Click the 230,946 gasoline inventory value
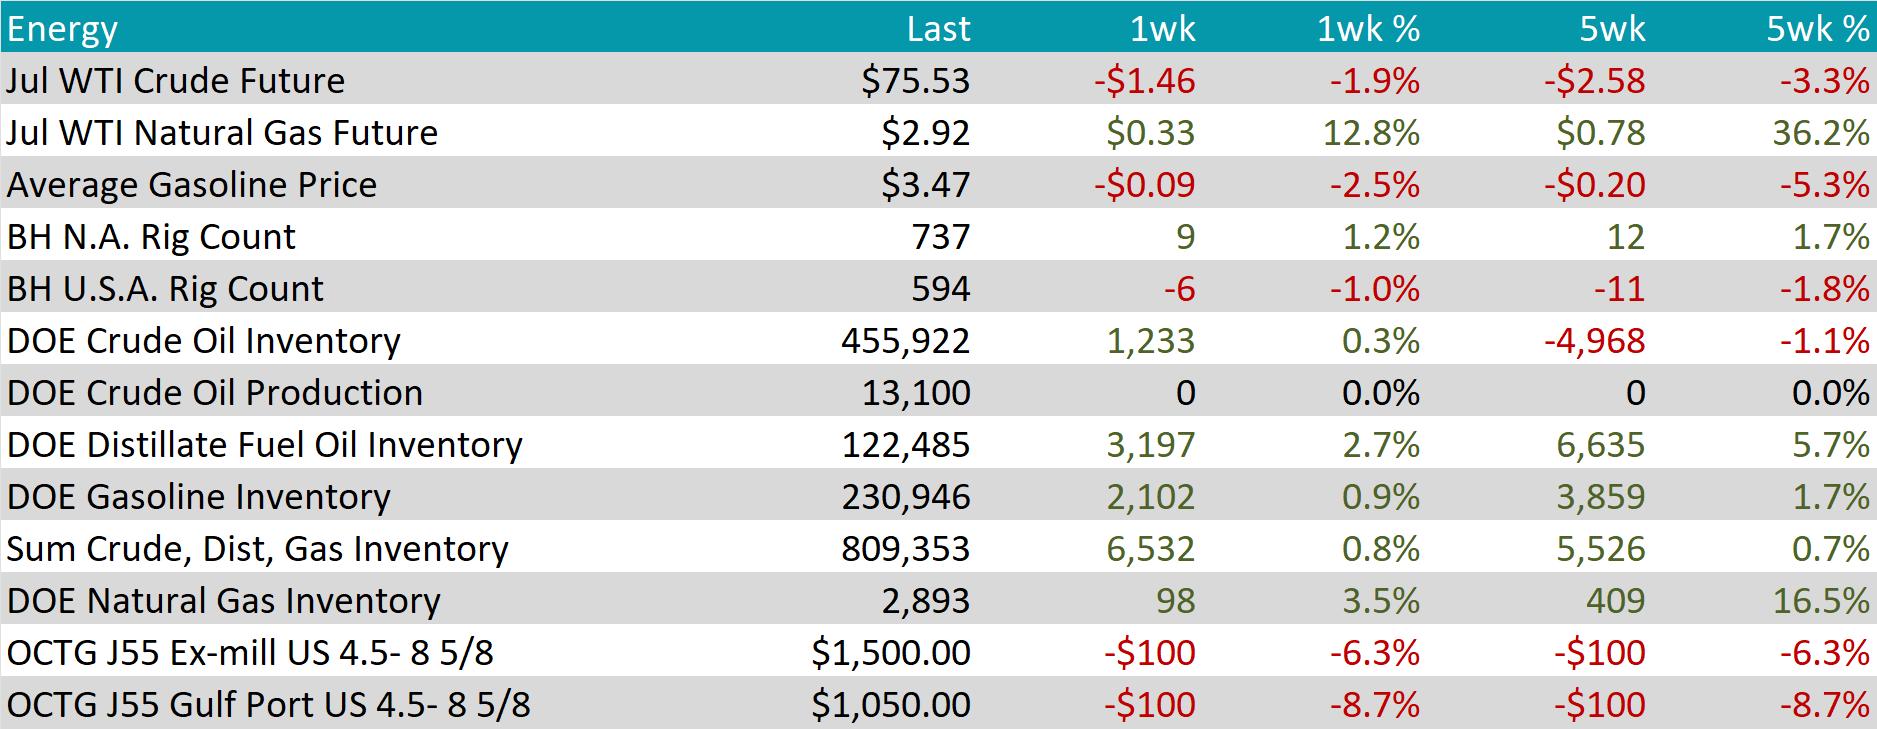Viewport: 1877px width, 729px height. point(905,497)
